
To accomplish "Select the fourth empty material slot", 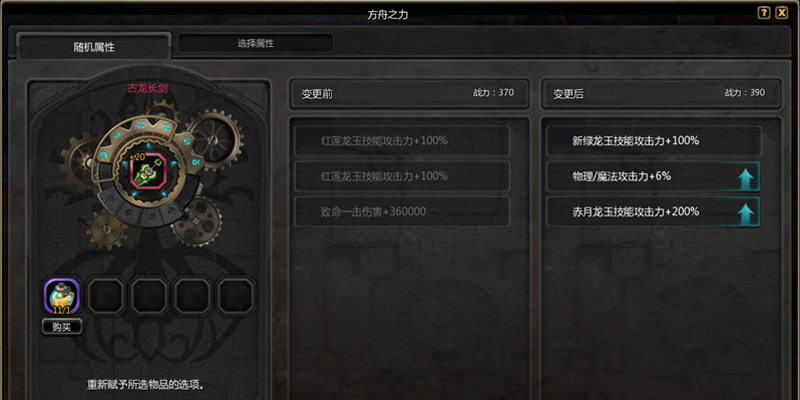I will tap(193, 296).
